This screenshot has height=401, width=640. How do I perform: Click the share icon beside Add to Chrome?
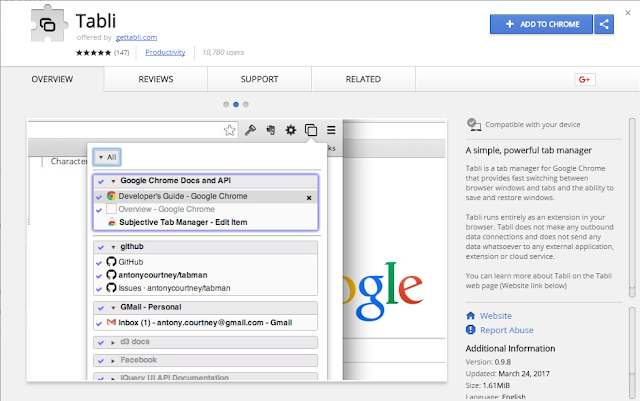tap(604, 24)
